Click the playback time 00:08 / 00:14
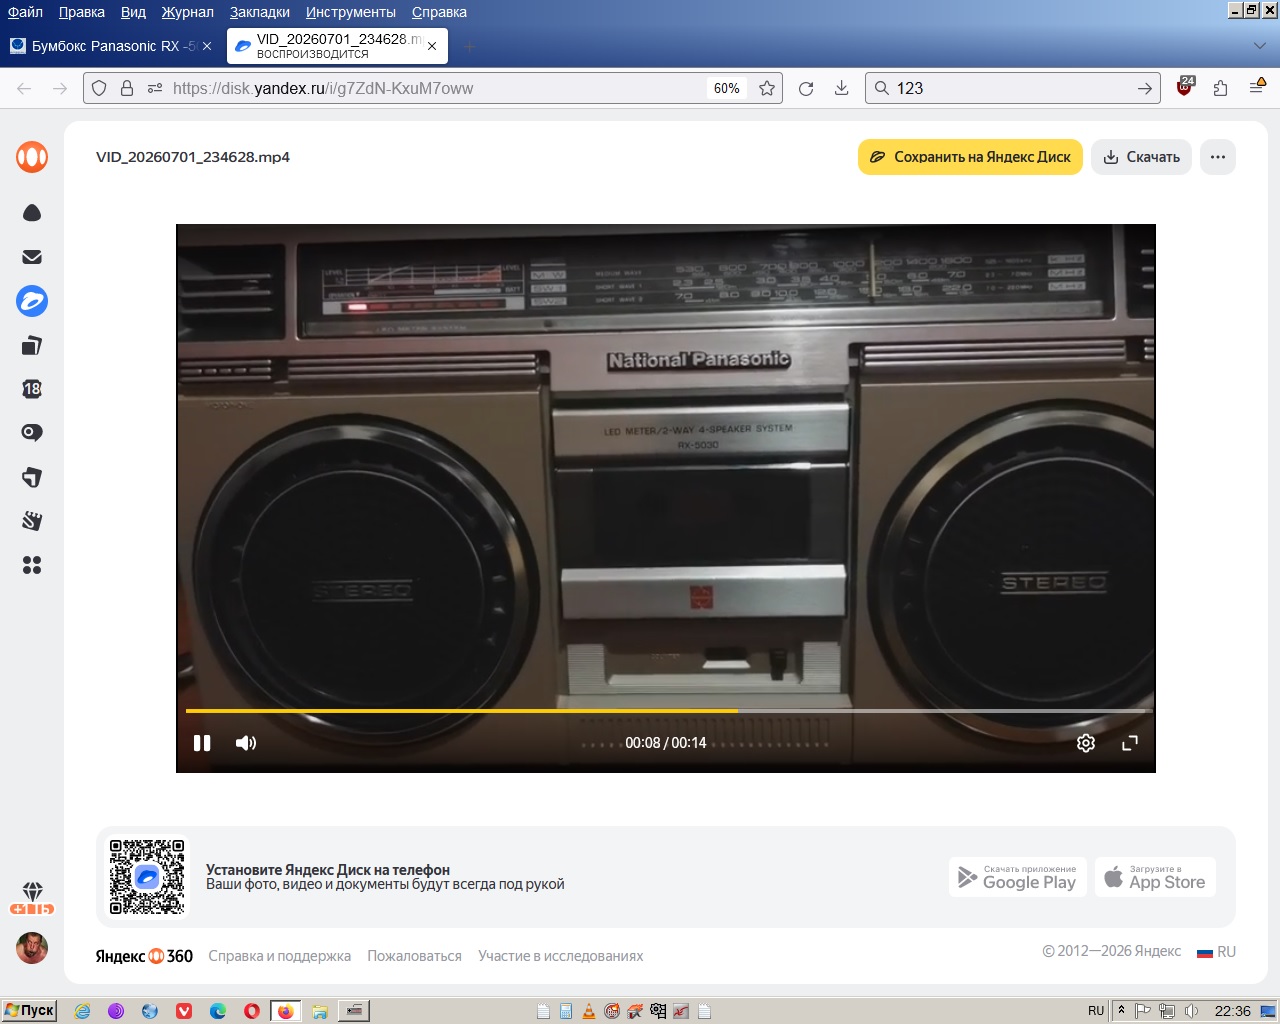This screenshot has height=1024, width=1280. [x=666, y=743]
